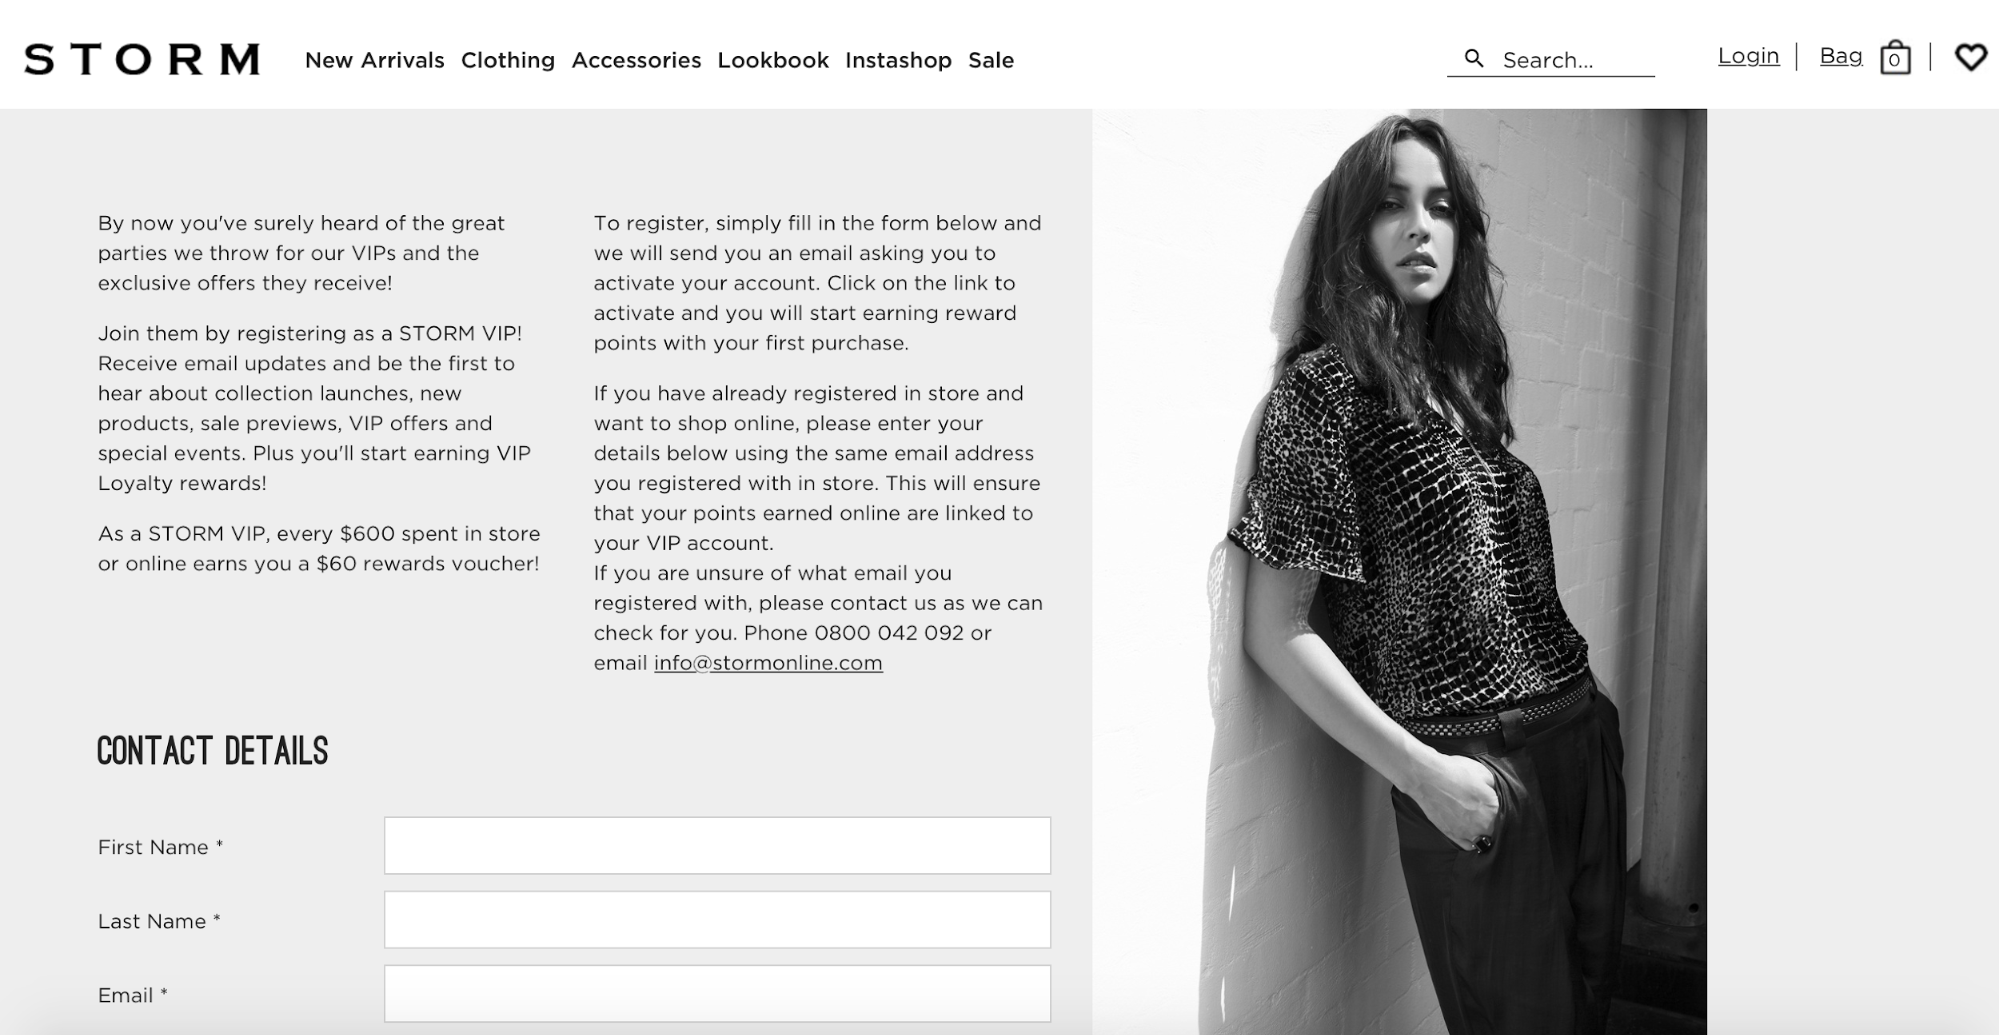Select the First Name input field
1999x1036 pixels.
pos(717,845)
